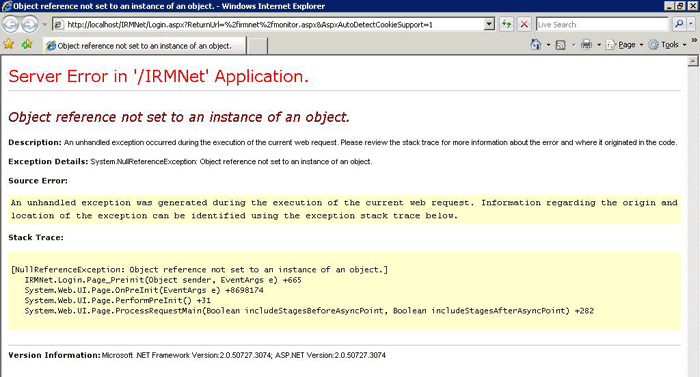Click the Internet Explorer icon in title bar
This screenshot has width=700, height=377.
[7, 6]
